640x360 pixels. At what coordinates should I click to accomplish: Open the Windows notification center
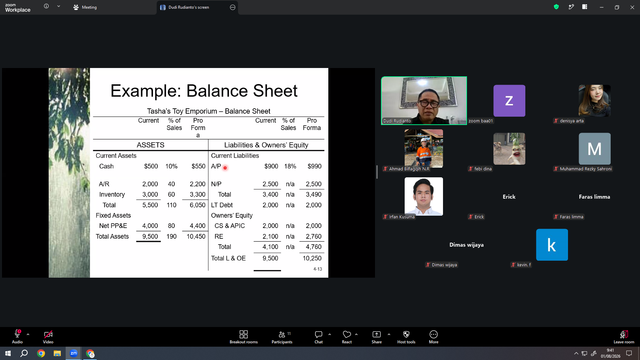click(x=629, y=353)
